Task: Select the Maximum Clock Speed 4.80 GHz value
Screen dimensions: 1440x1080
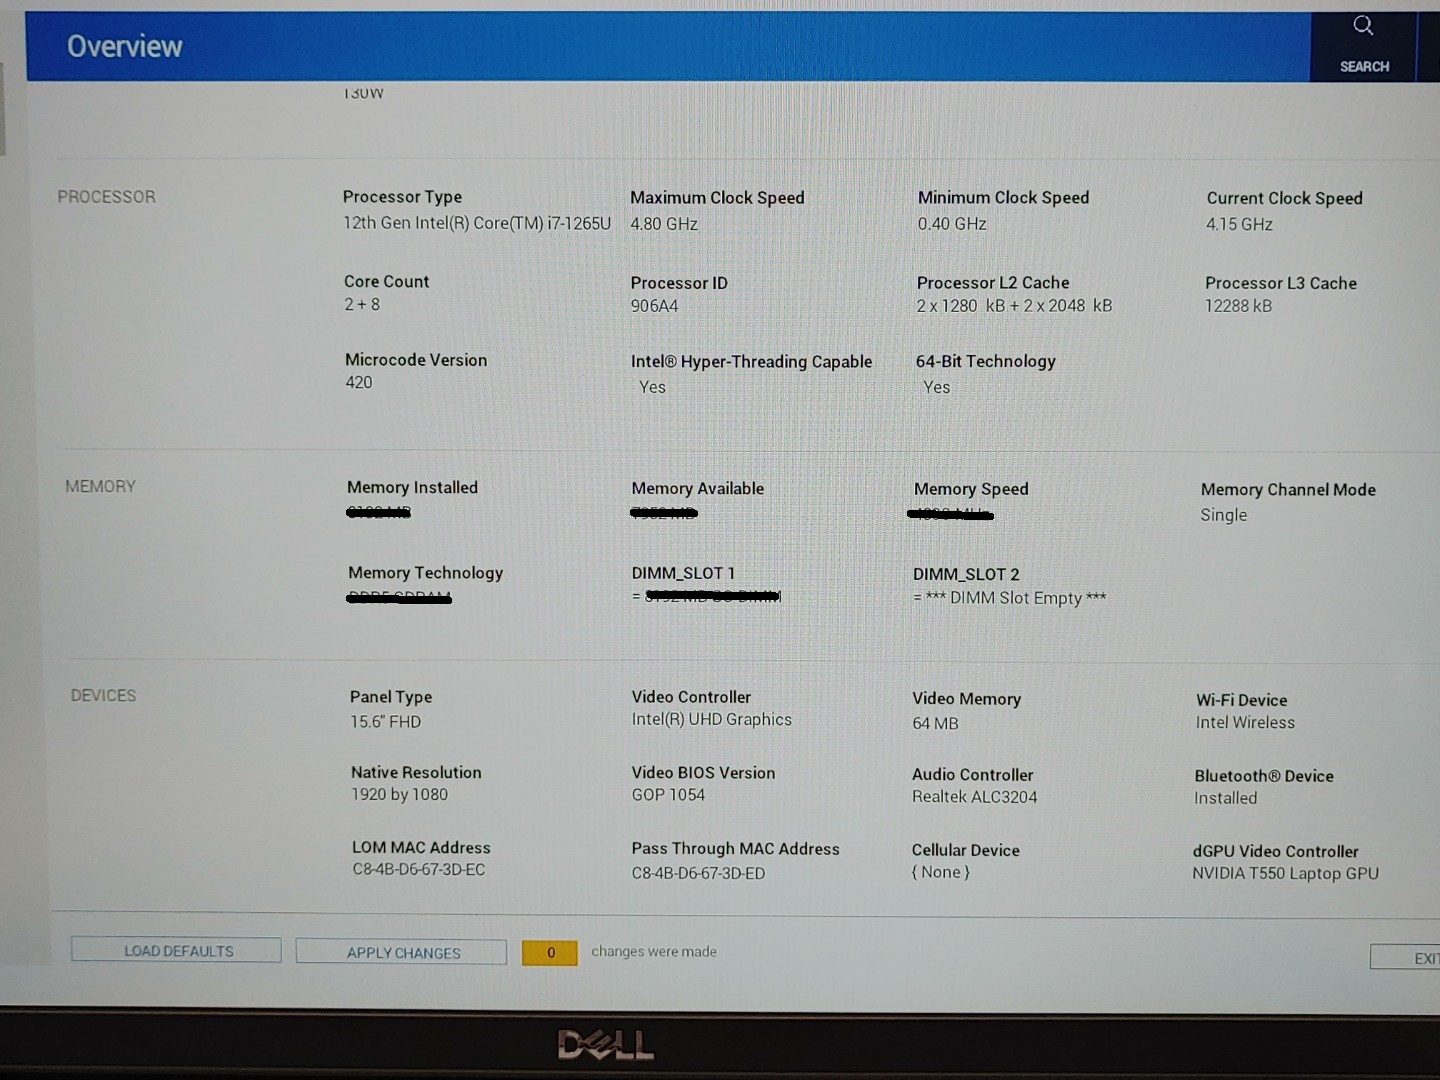Action: click(664, 224)
